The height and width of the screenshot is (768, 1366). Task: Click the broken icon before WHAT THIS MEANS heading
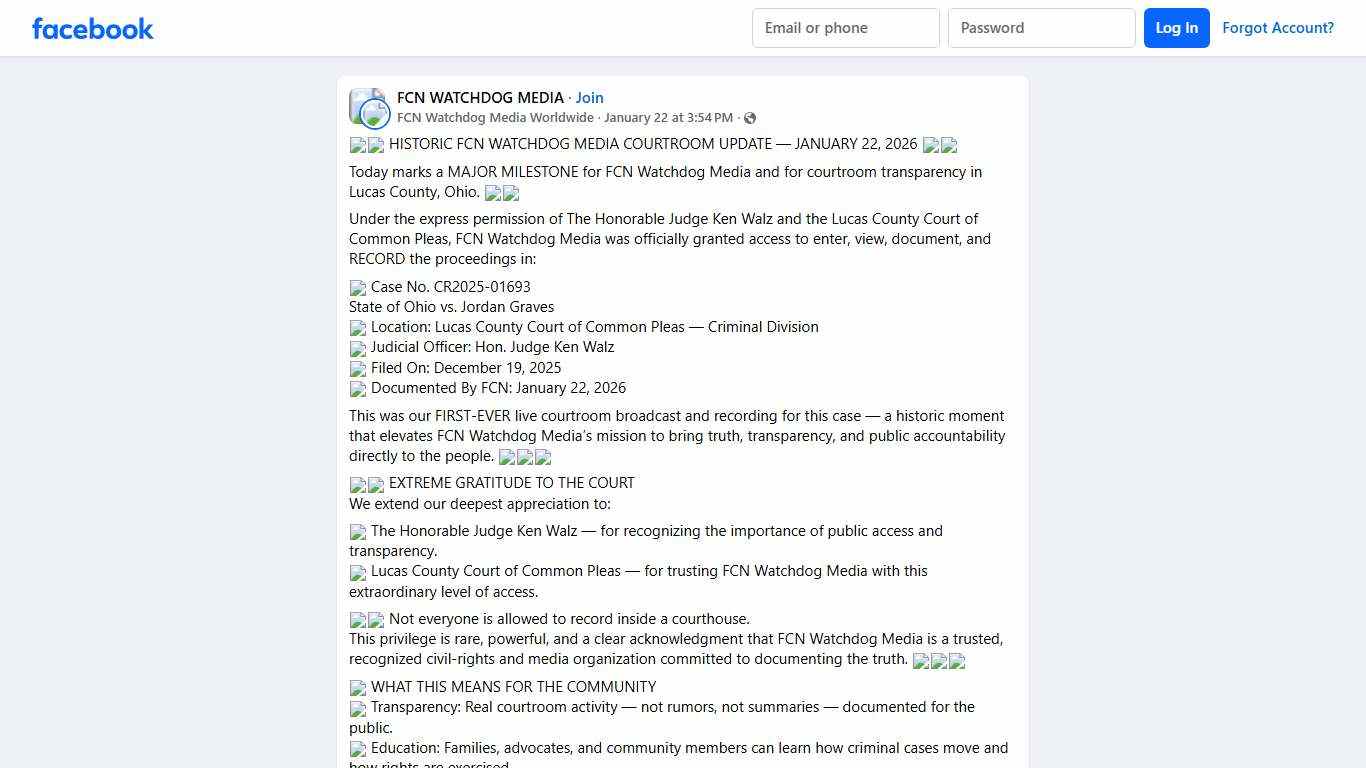(358, 688)
